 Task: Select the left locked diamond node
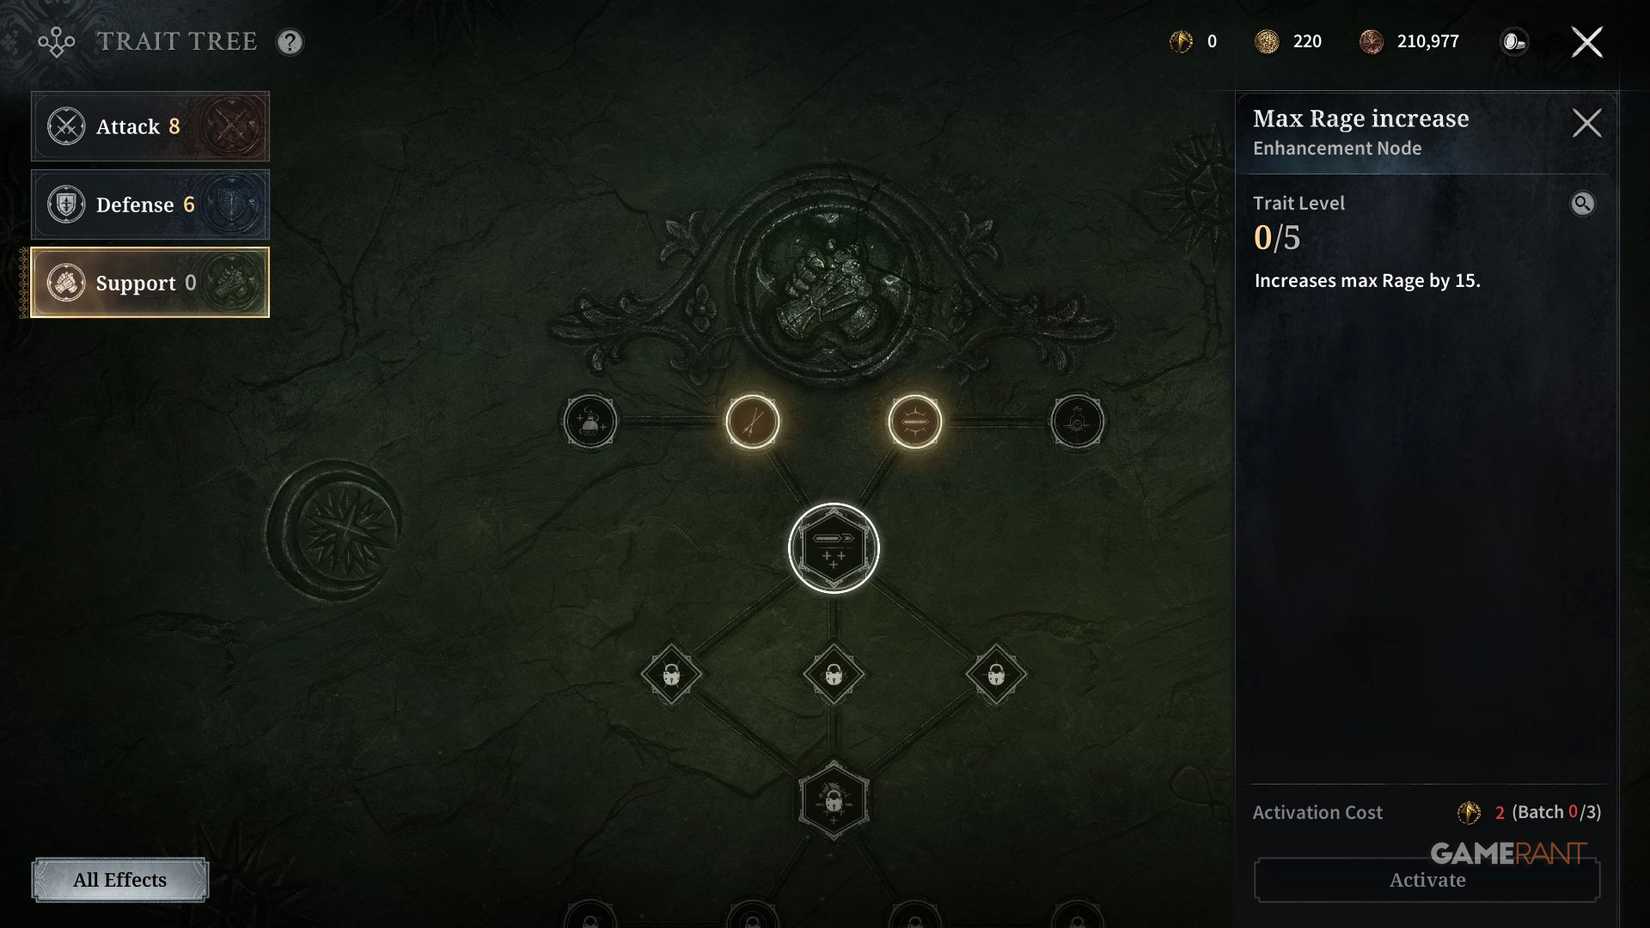coord(671,674)
